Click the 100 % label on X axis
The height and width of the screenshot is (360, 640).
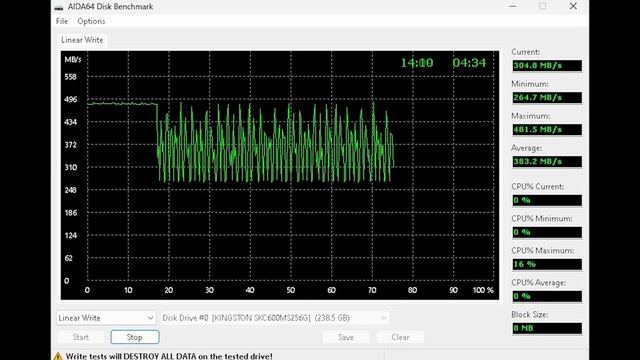click(483, 290)
